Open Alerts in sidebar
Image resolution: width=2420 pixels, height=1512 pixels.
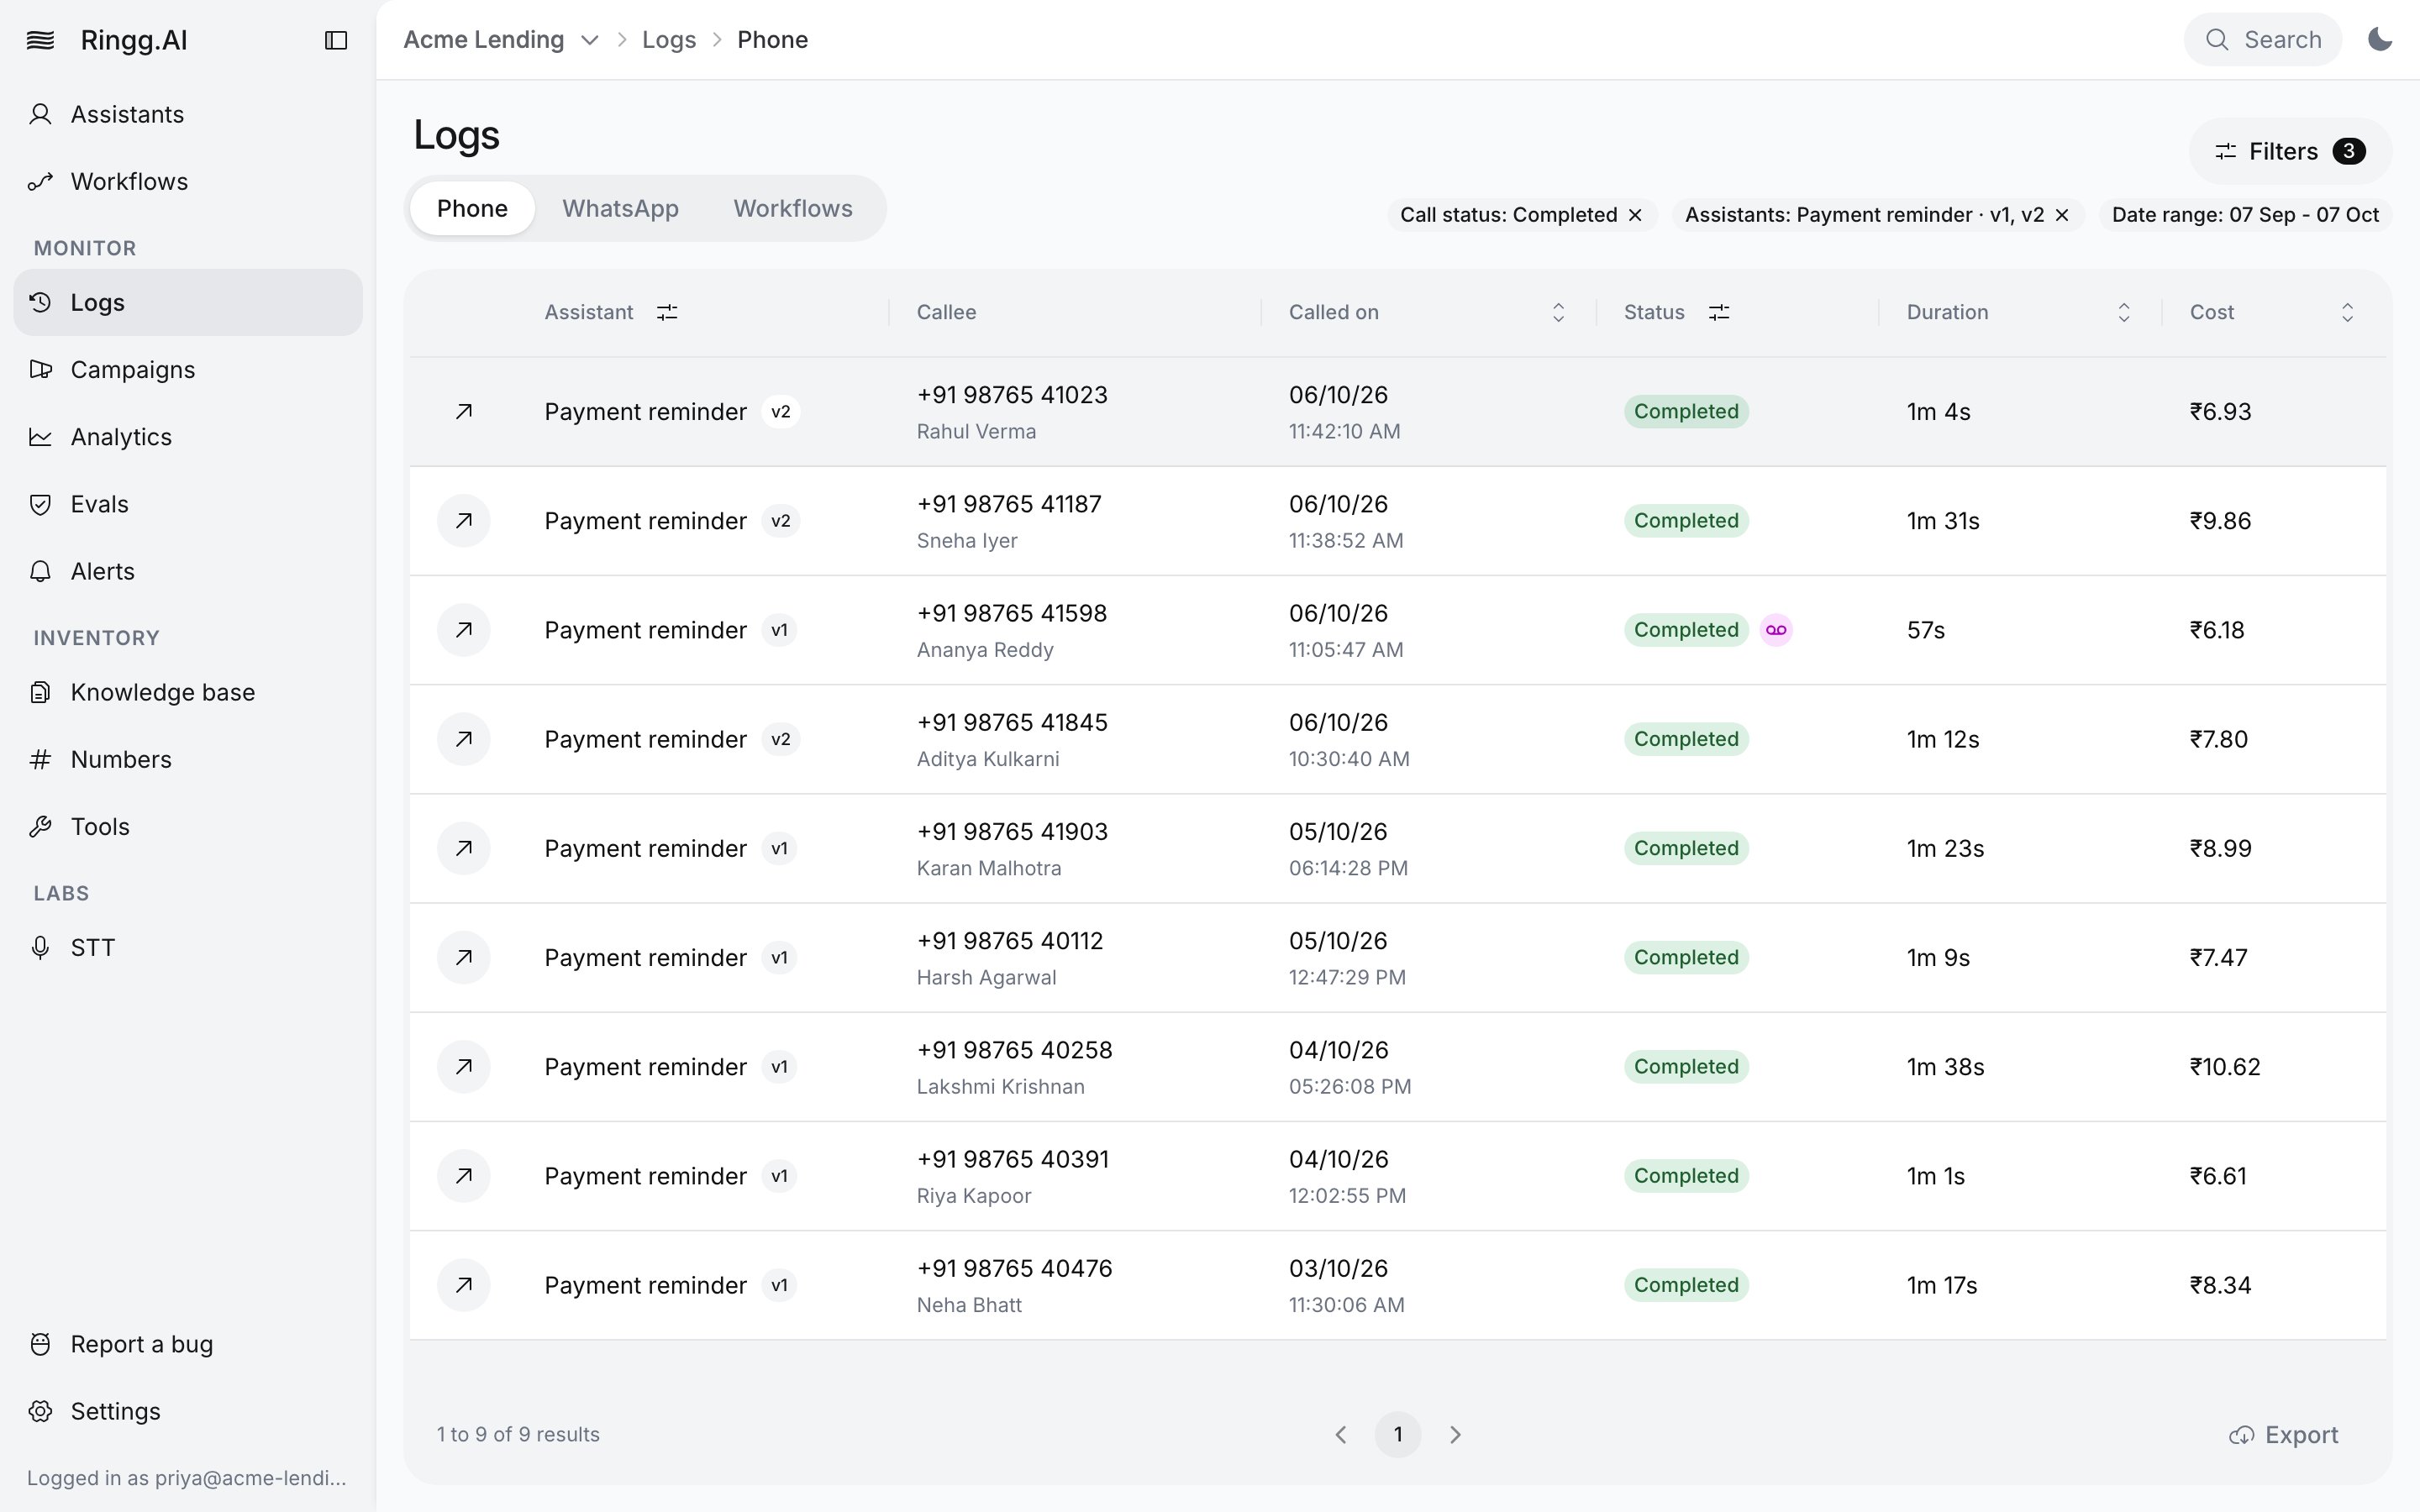point(188,570)
